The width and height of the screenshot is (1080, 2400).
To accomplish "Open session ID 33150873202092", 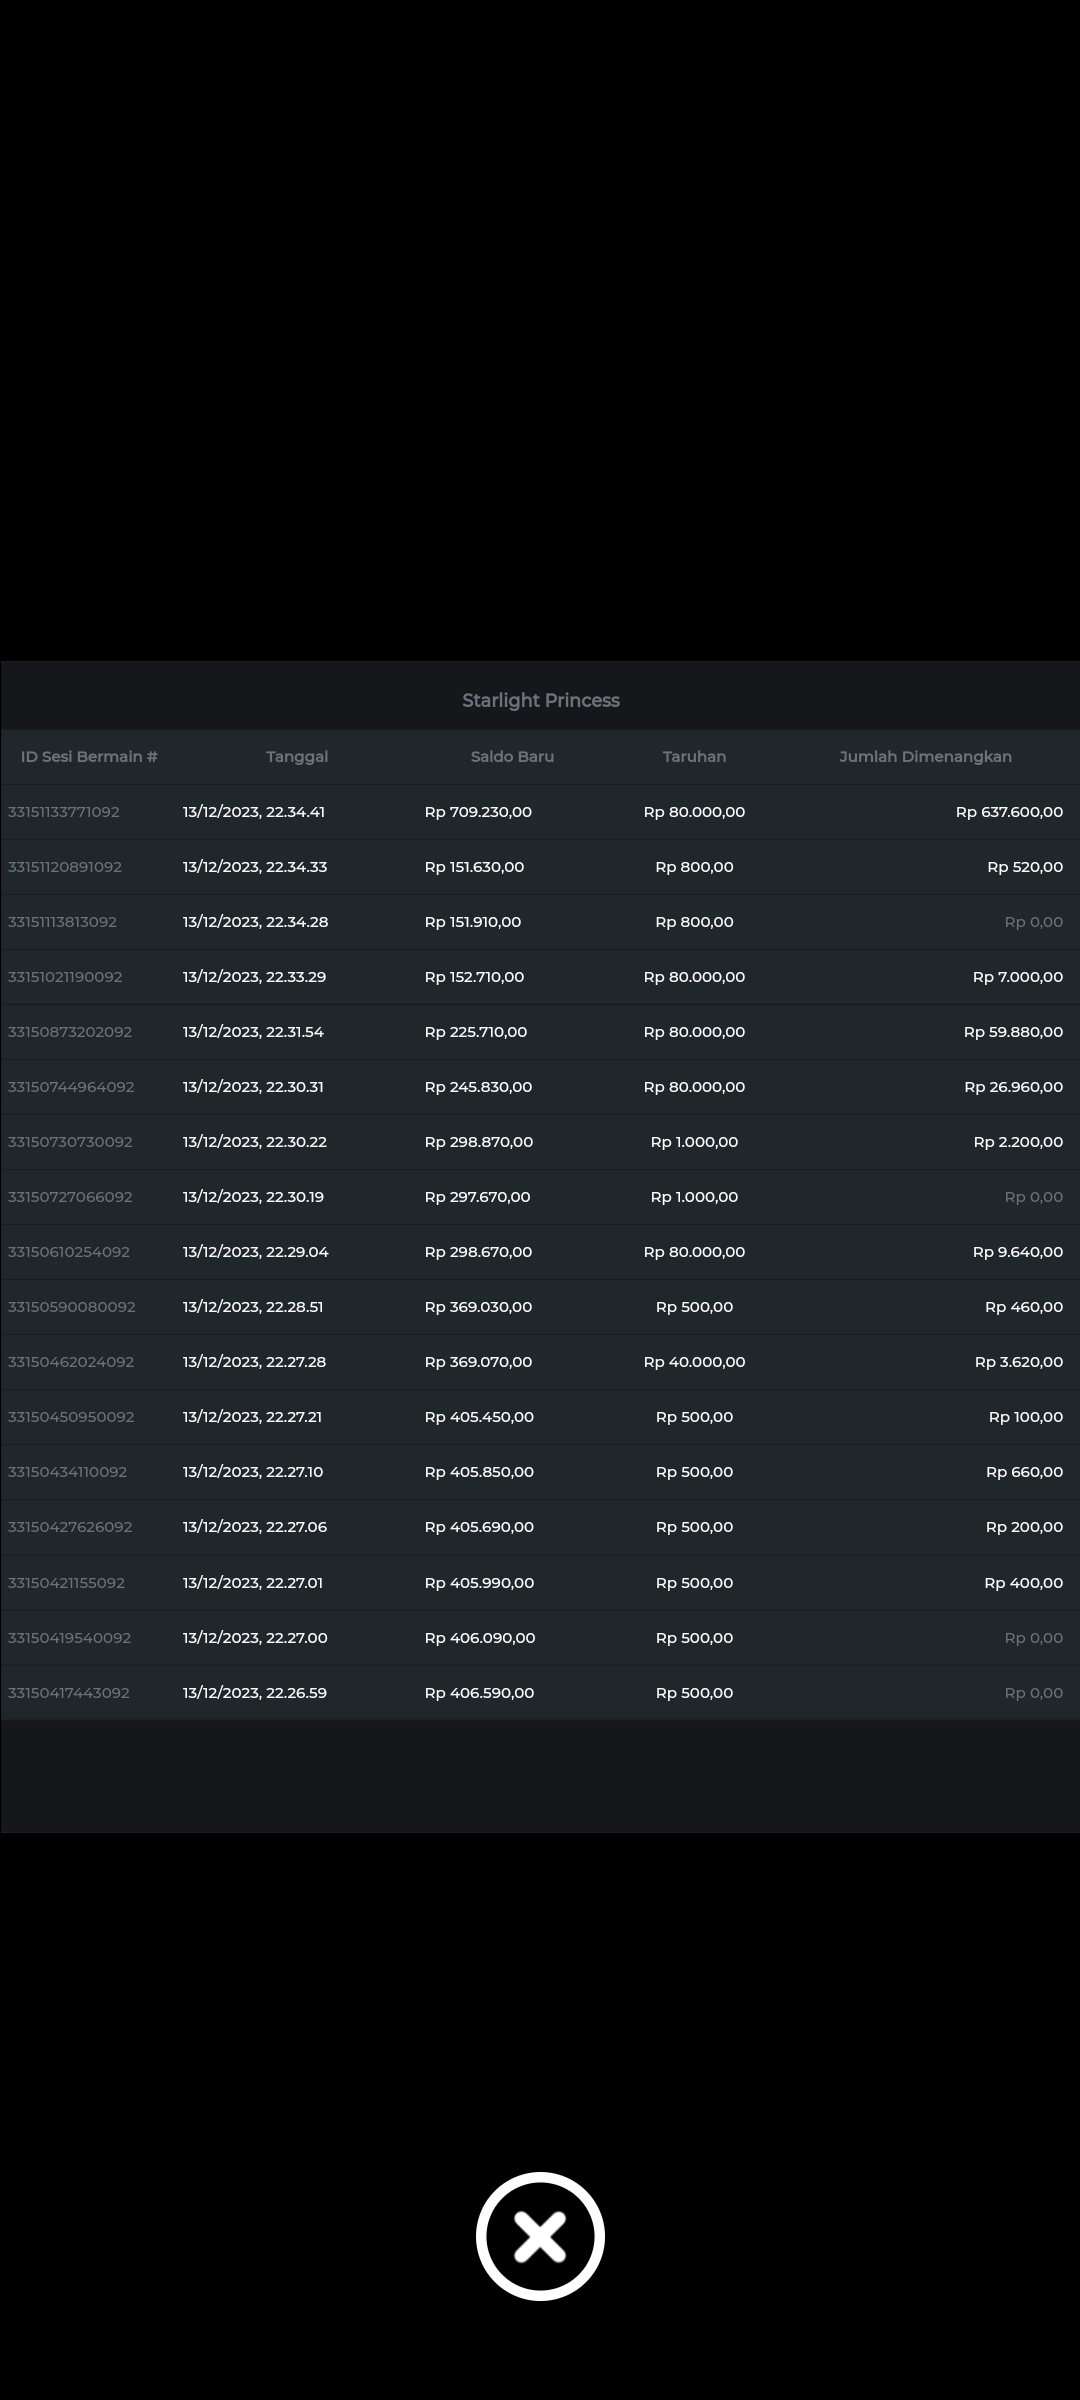I will [70, 1032].
